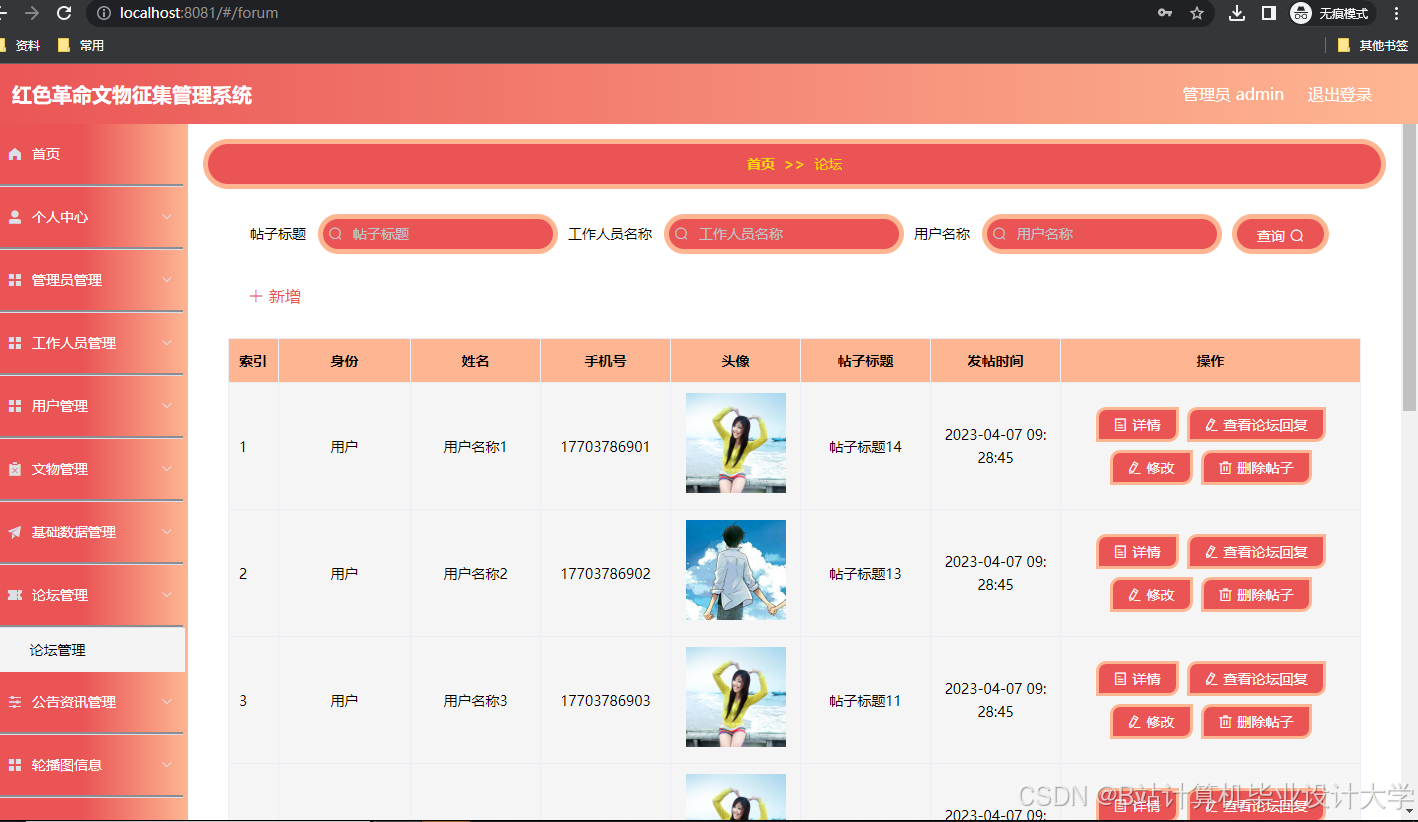Click the browser forward arrow
This screenshot has width=1418, height=822.
32,13
